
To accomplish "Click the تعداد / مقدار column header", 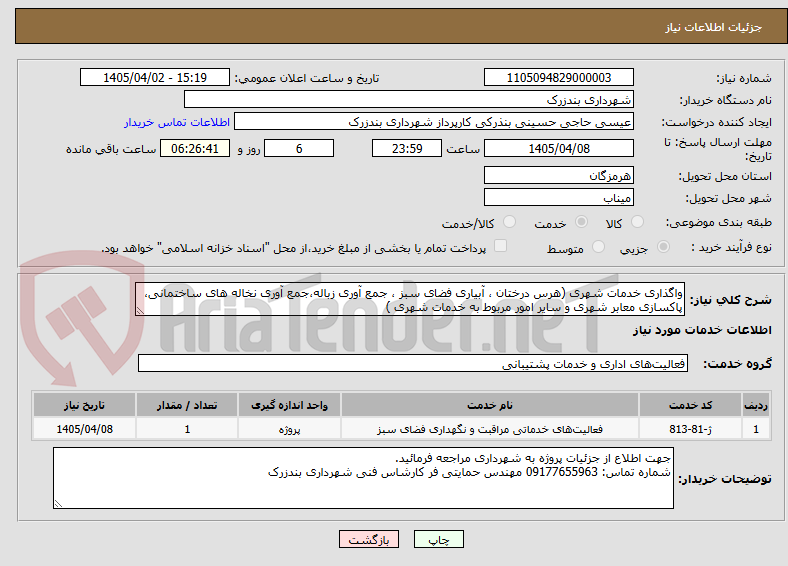I will (x=187, y=405).
